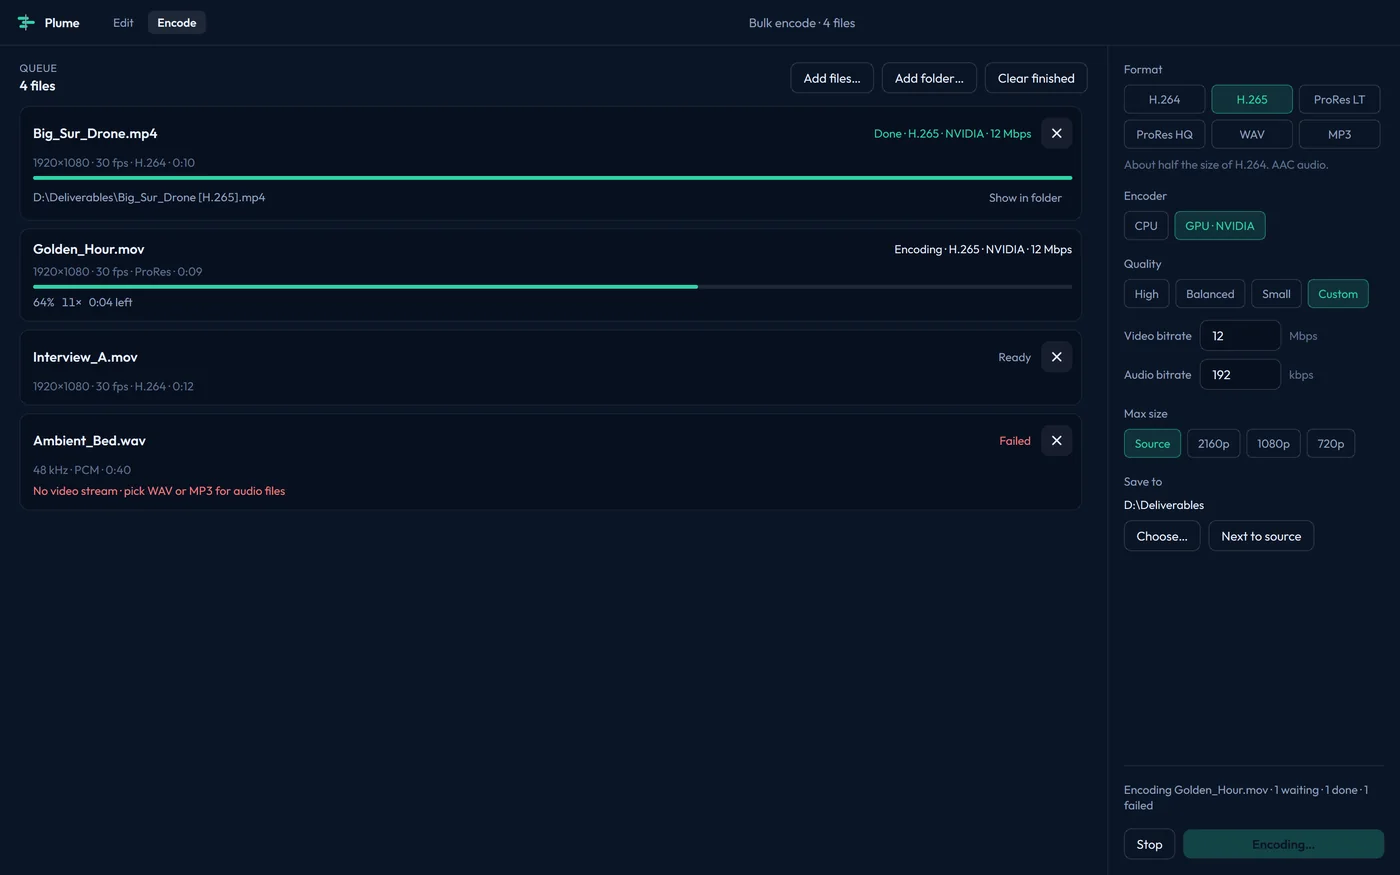Switch the encoder to CPU

(x=1146, y=226)
